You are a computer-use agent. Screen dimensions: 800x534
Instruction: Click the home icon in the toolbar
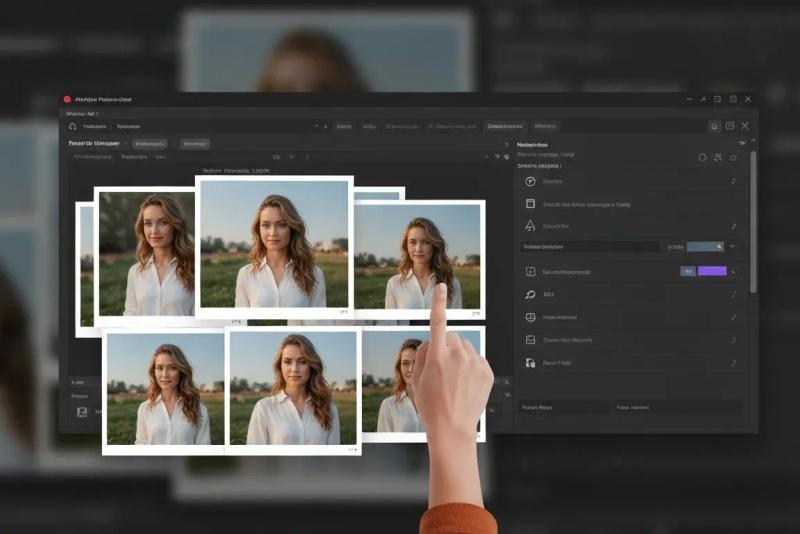(x=72, y=126)
